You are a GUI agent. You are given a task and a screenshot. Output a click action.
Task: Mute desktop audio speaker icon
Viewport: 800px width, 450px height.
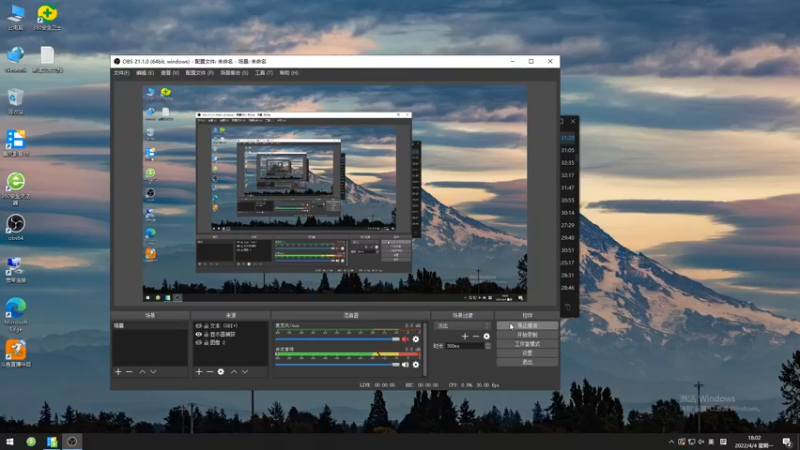(405, 365)
